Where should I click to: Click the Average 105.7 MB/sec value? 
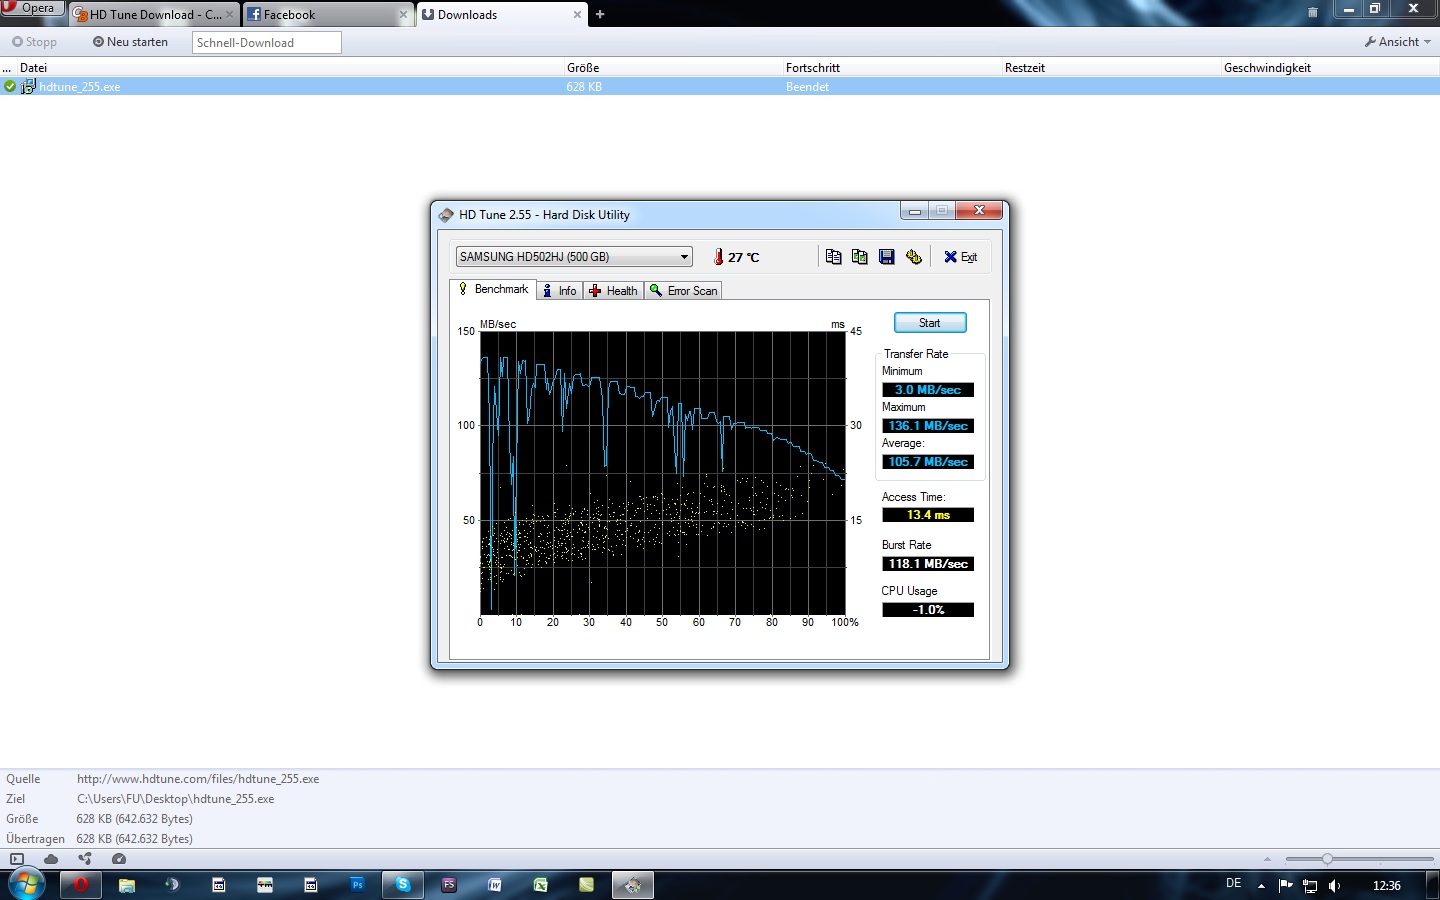point(928,462)
